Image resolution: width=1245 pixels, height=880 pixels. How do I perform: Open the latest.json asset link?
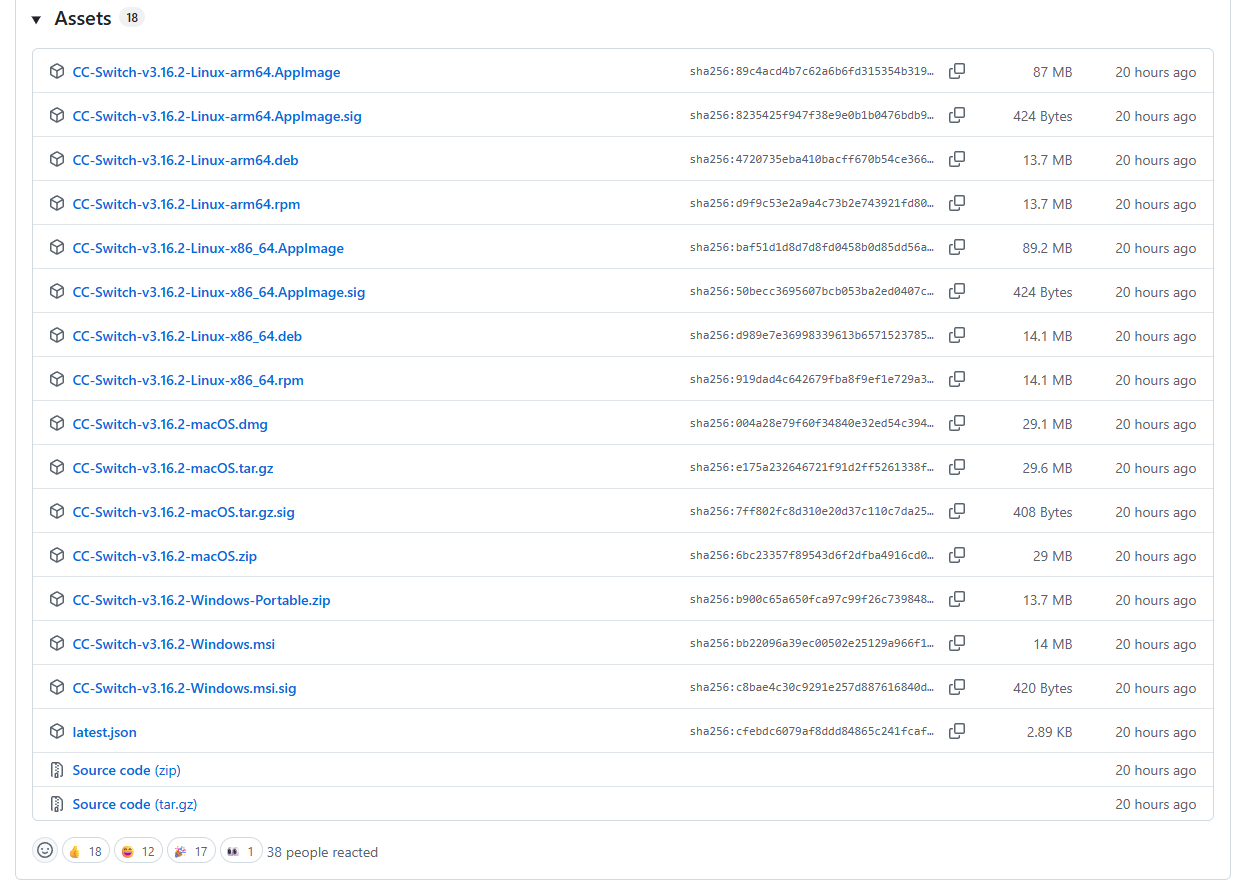coord(104,732)
